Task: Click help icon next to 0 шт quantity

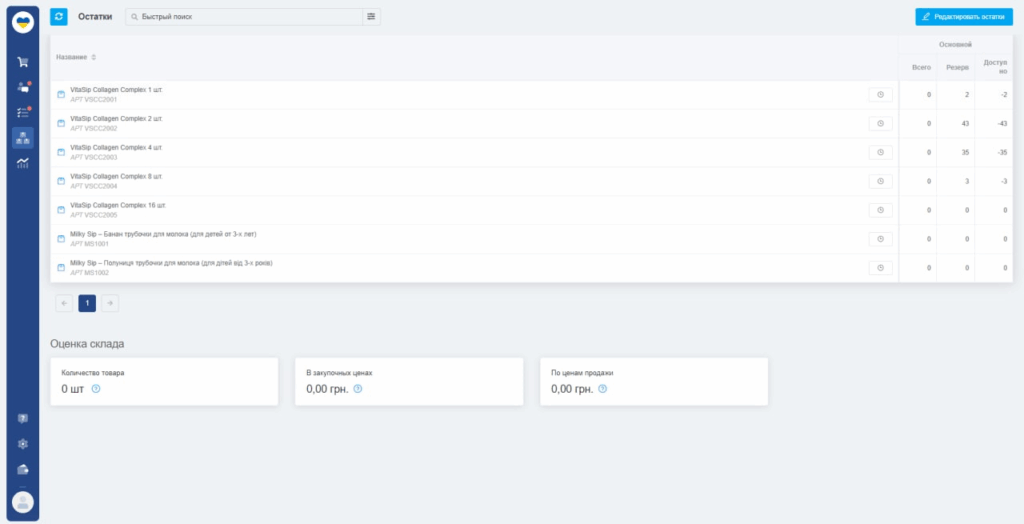Action: 96,389
